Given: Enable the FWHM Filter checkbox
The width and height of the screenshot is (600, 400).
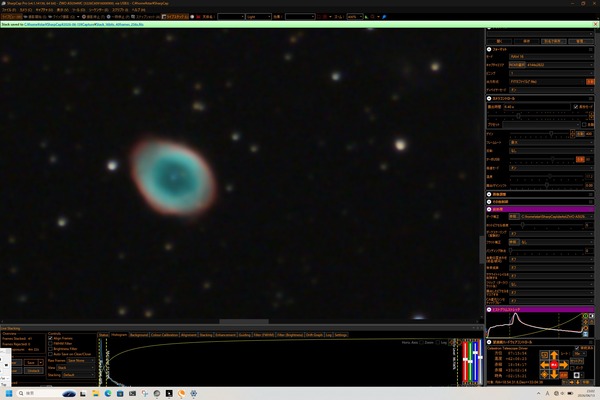Looking at the screenshot, I should click(51, 344).
